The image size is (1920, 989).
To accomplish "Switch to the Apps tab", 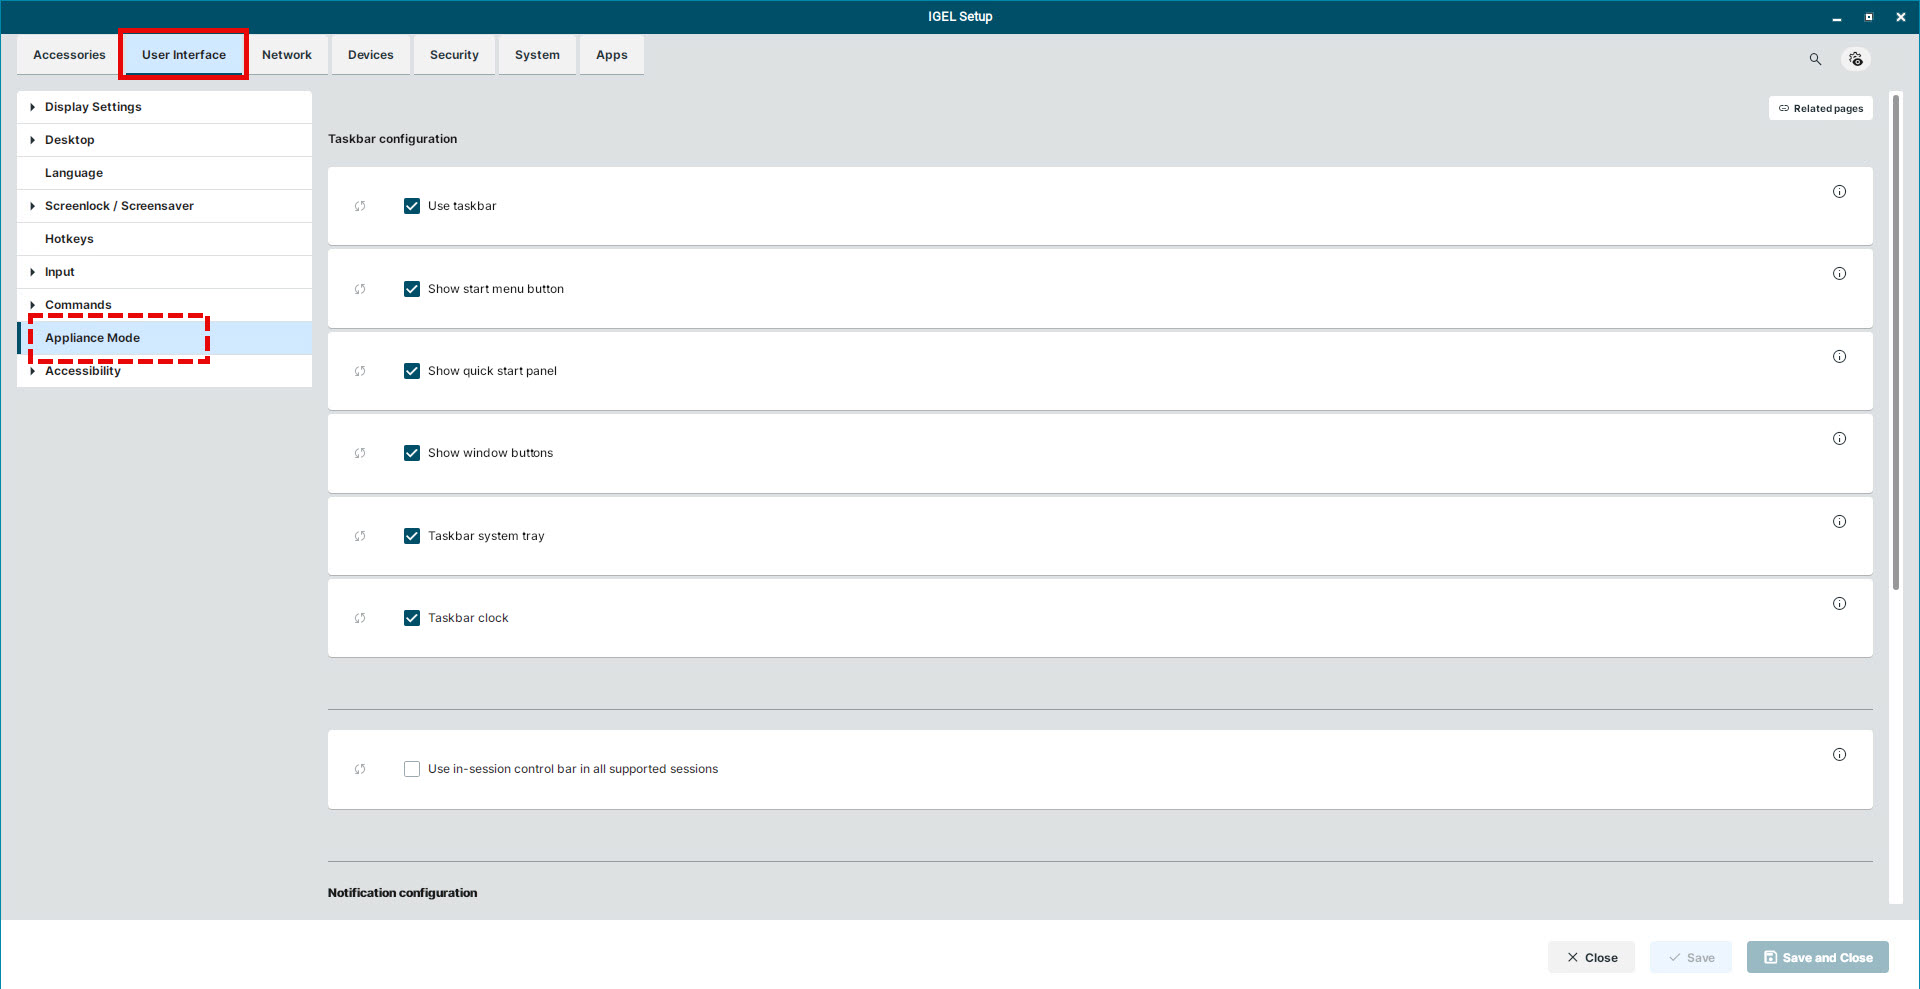I will click(612, 55).
